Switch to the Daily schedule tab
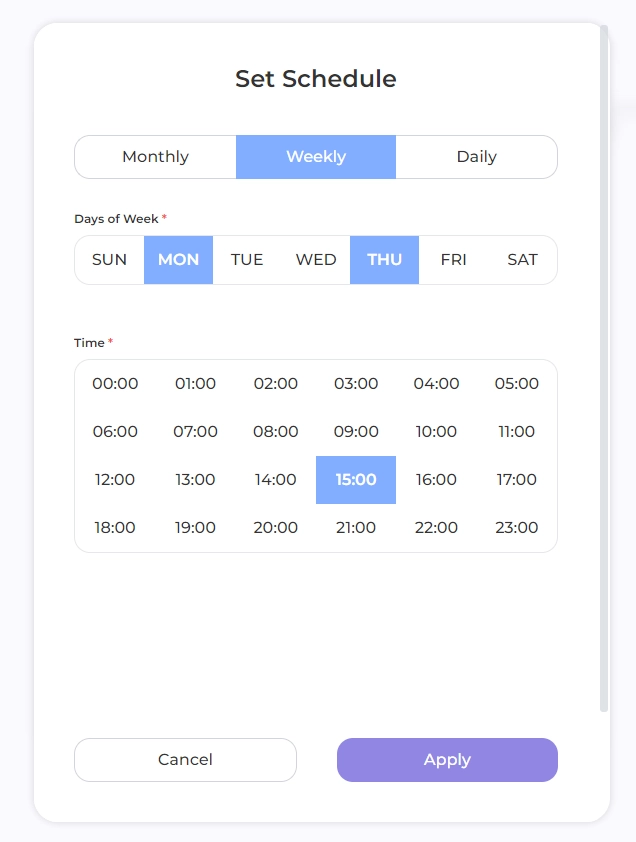This screenshot has height=842, width=636. [x=476, y=157]
